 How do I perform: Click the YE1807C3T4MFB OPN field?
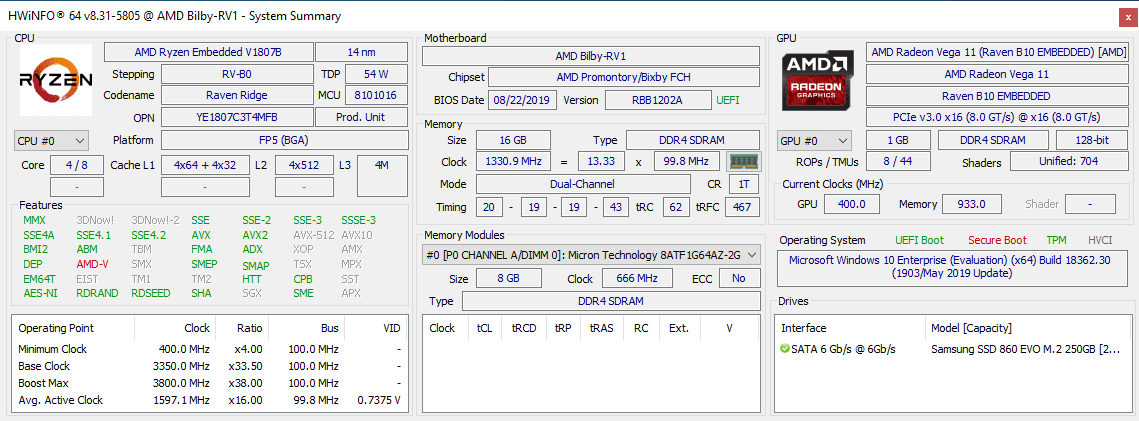pyautogui.click(x=237, y=117)
